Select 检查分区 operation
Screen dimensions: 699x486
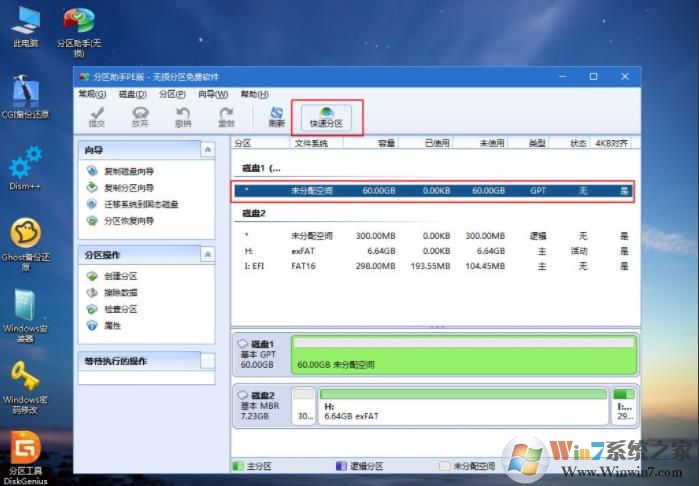(120, 309)
